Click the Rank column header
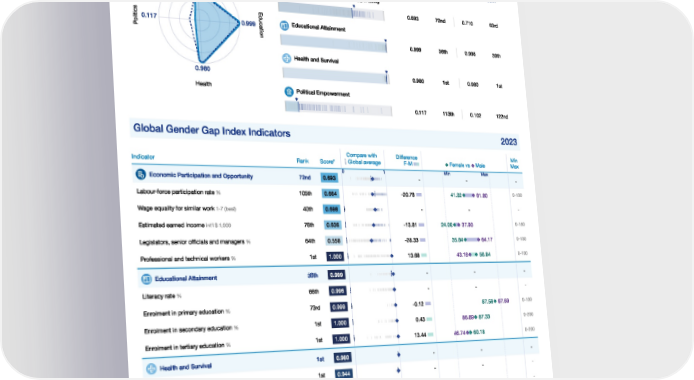Viewport: 694px width, 380px height. point(303,161)
